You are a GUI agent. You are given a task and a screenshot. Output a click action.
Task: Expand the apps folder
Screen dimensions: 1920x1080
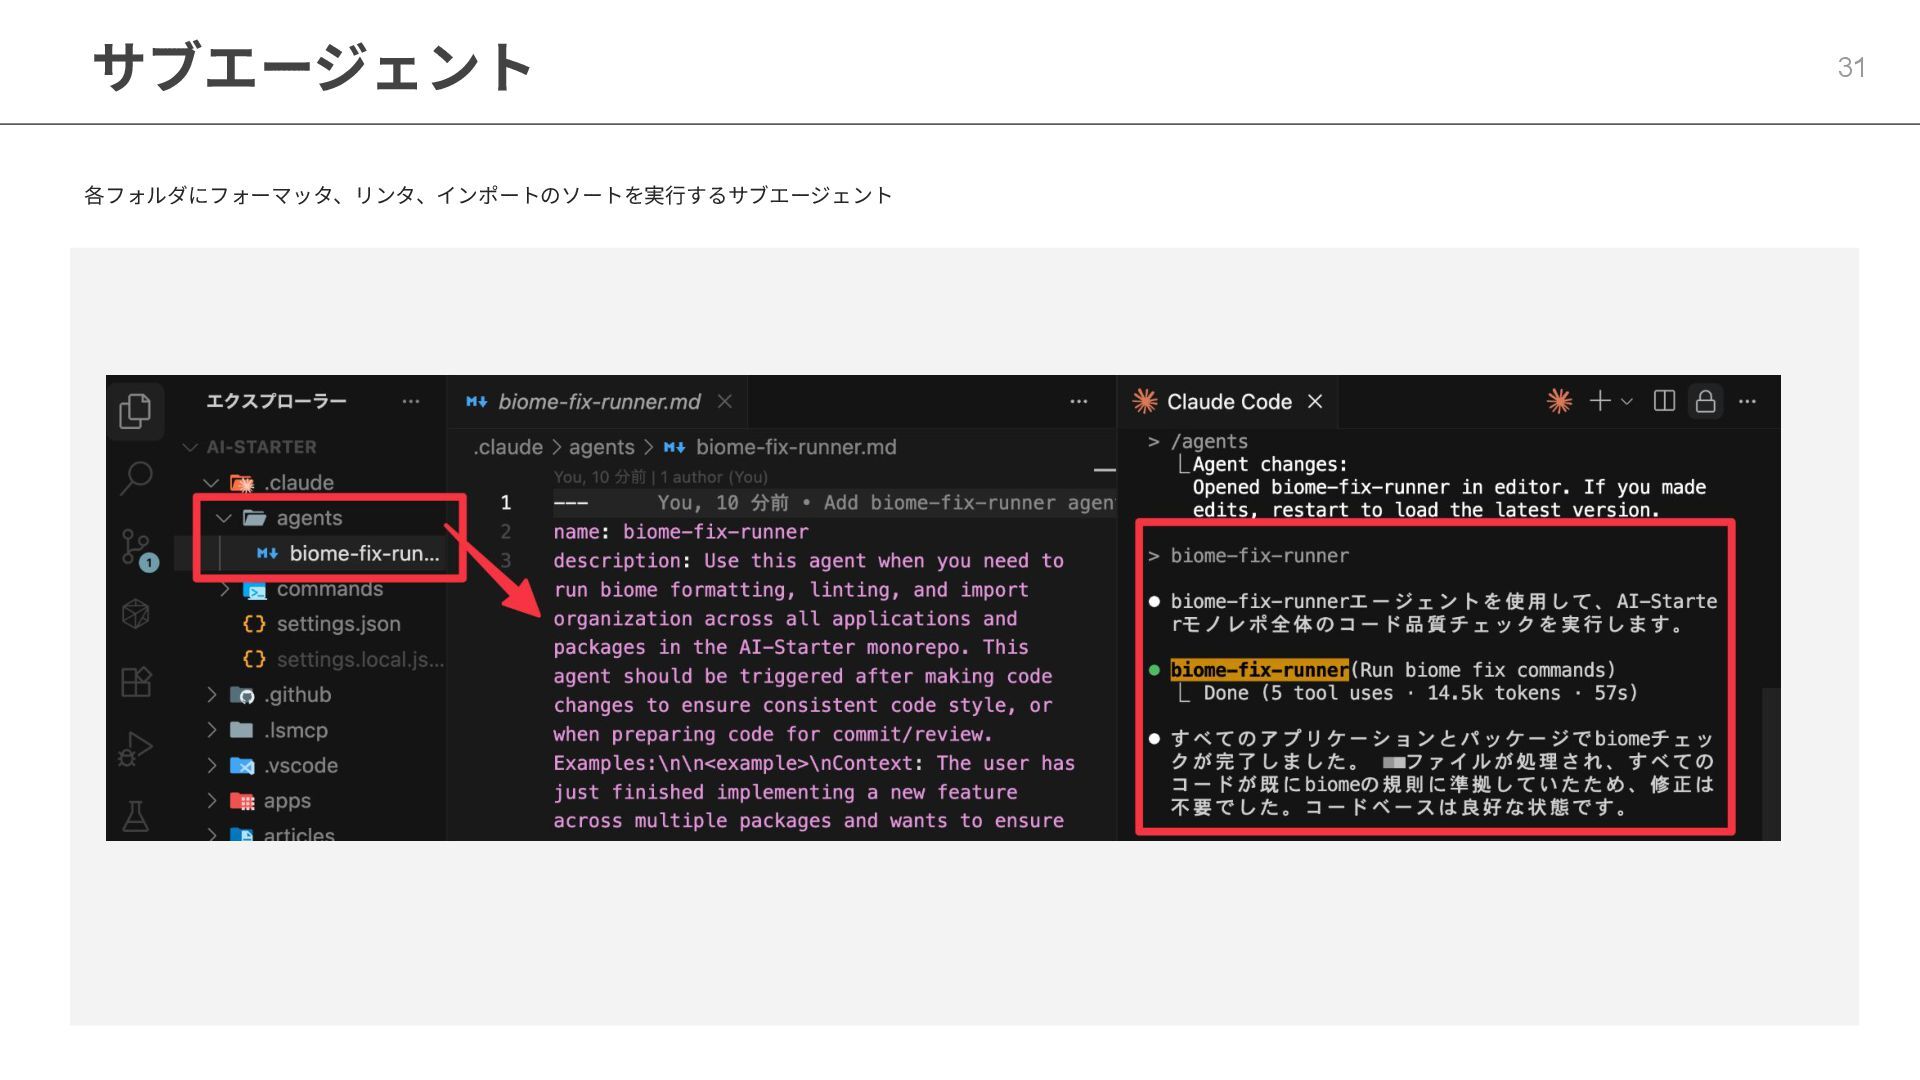click(211, 801)
